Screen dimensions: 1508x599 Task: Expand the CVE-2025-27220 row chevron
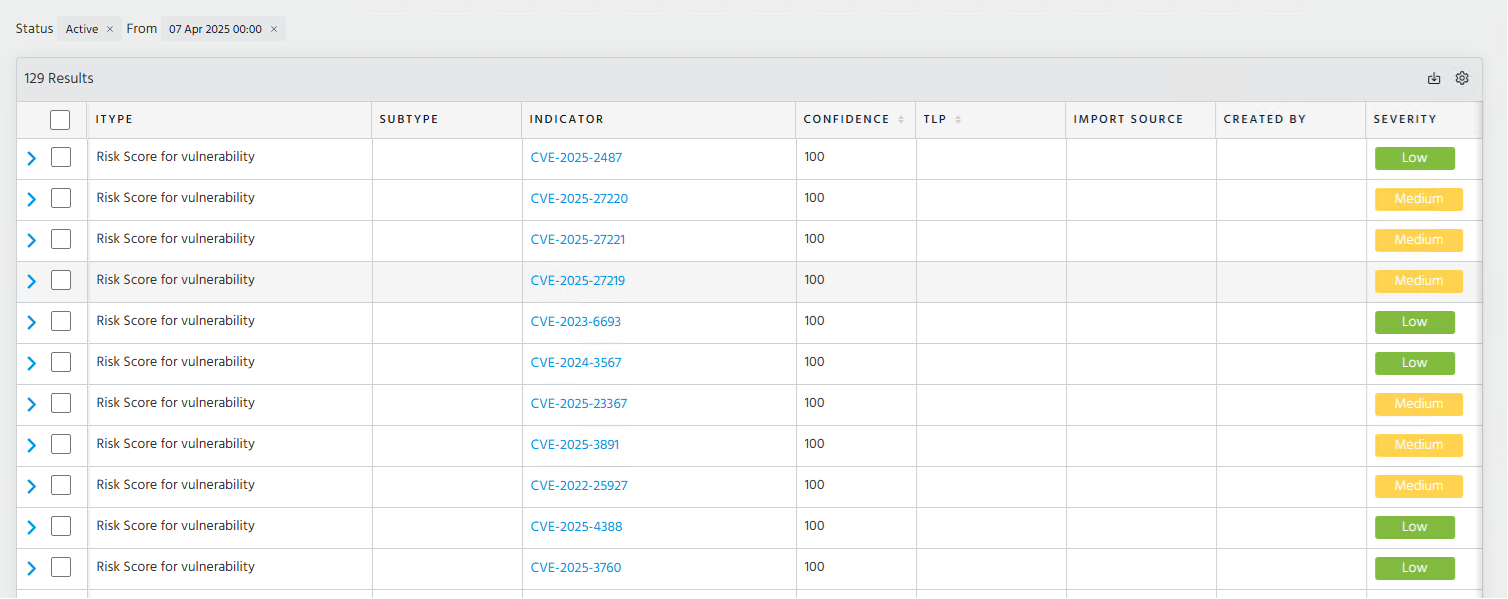31,199
